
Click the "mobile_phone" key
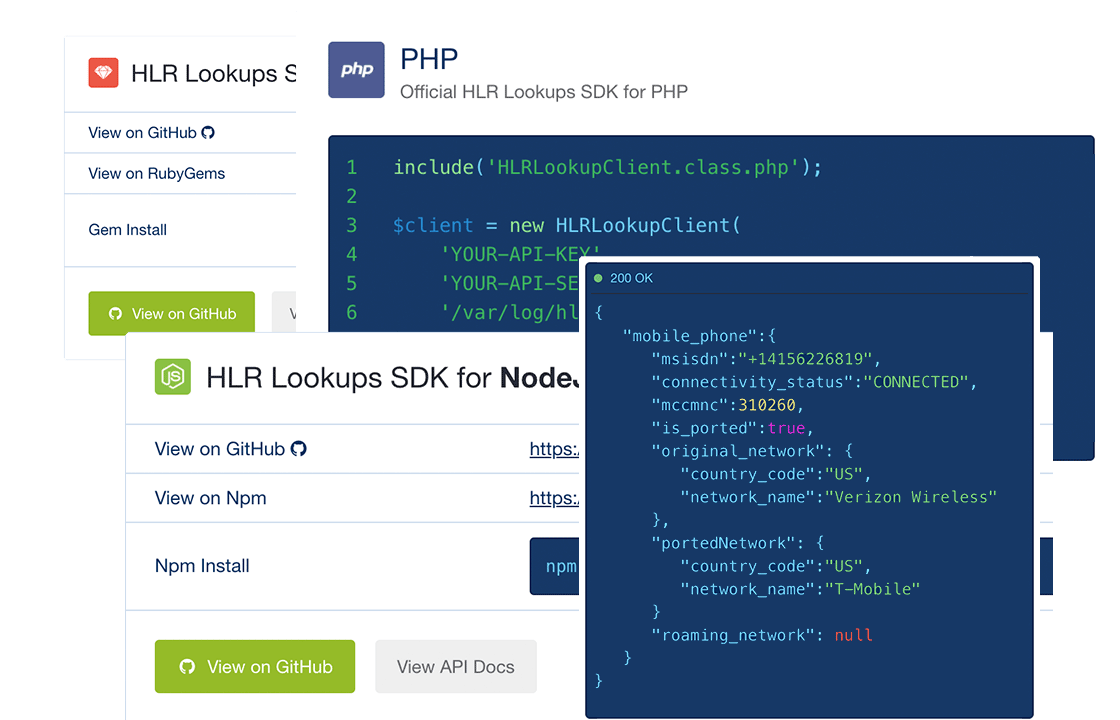pos(690,336)
